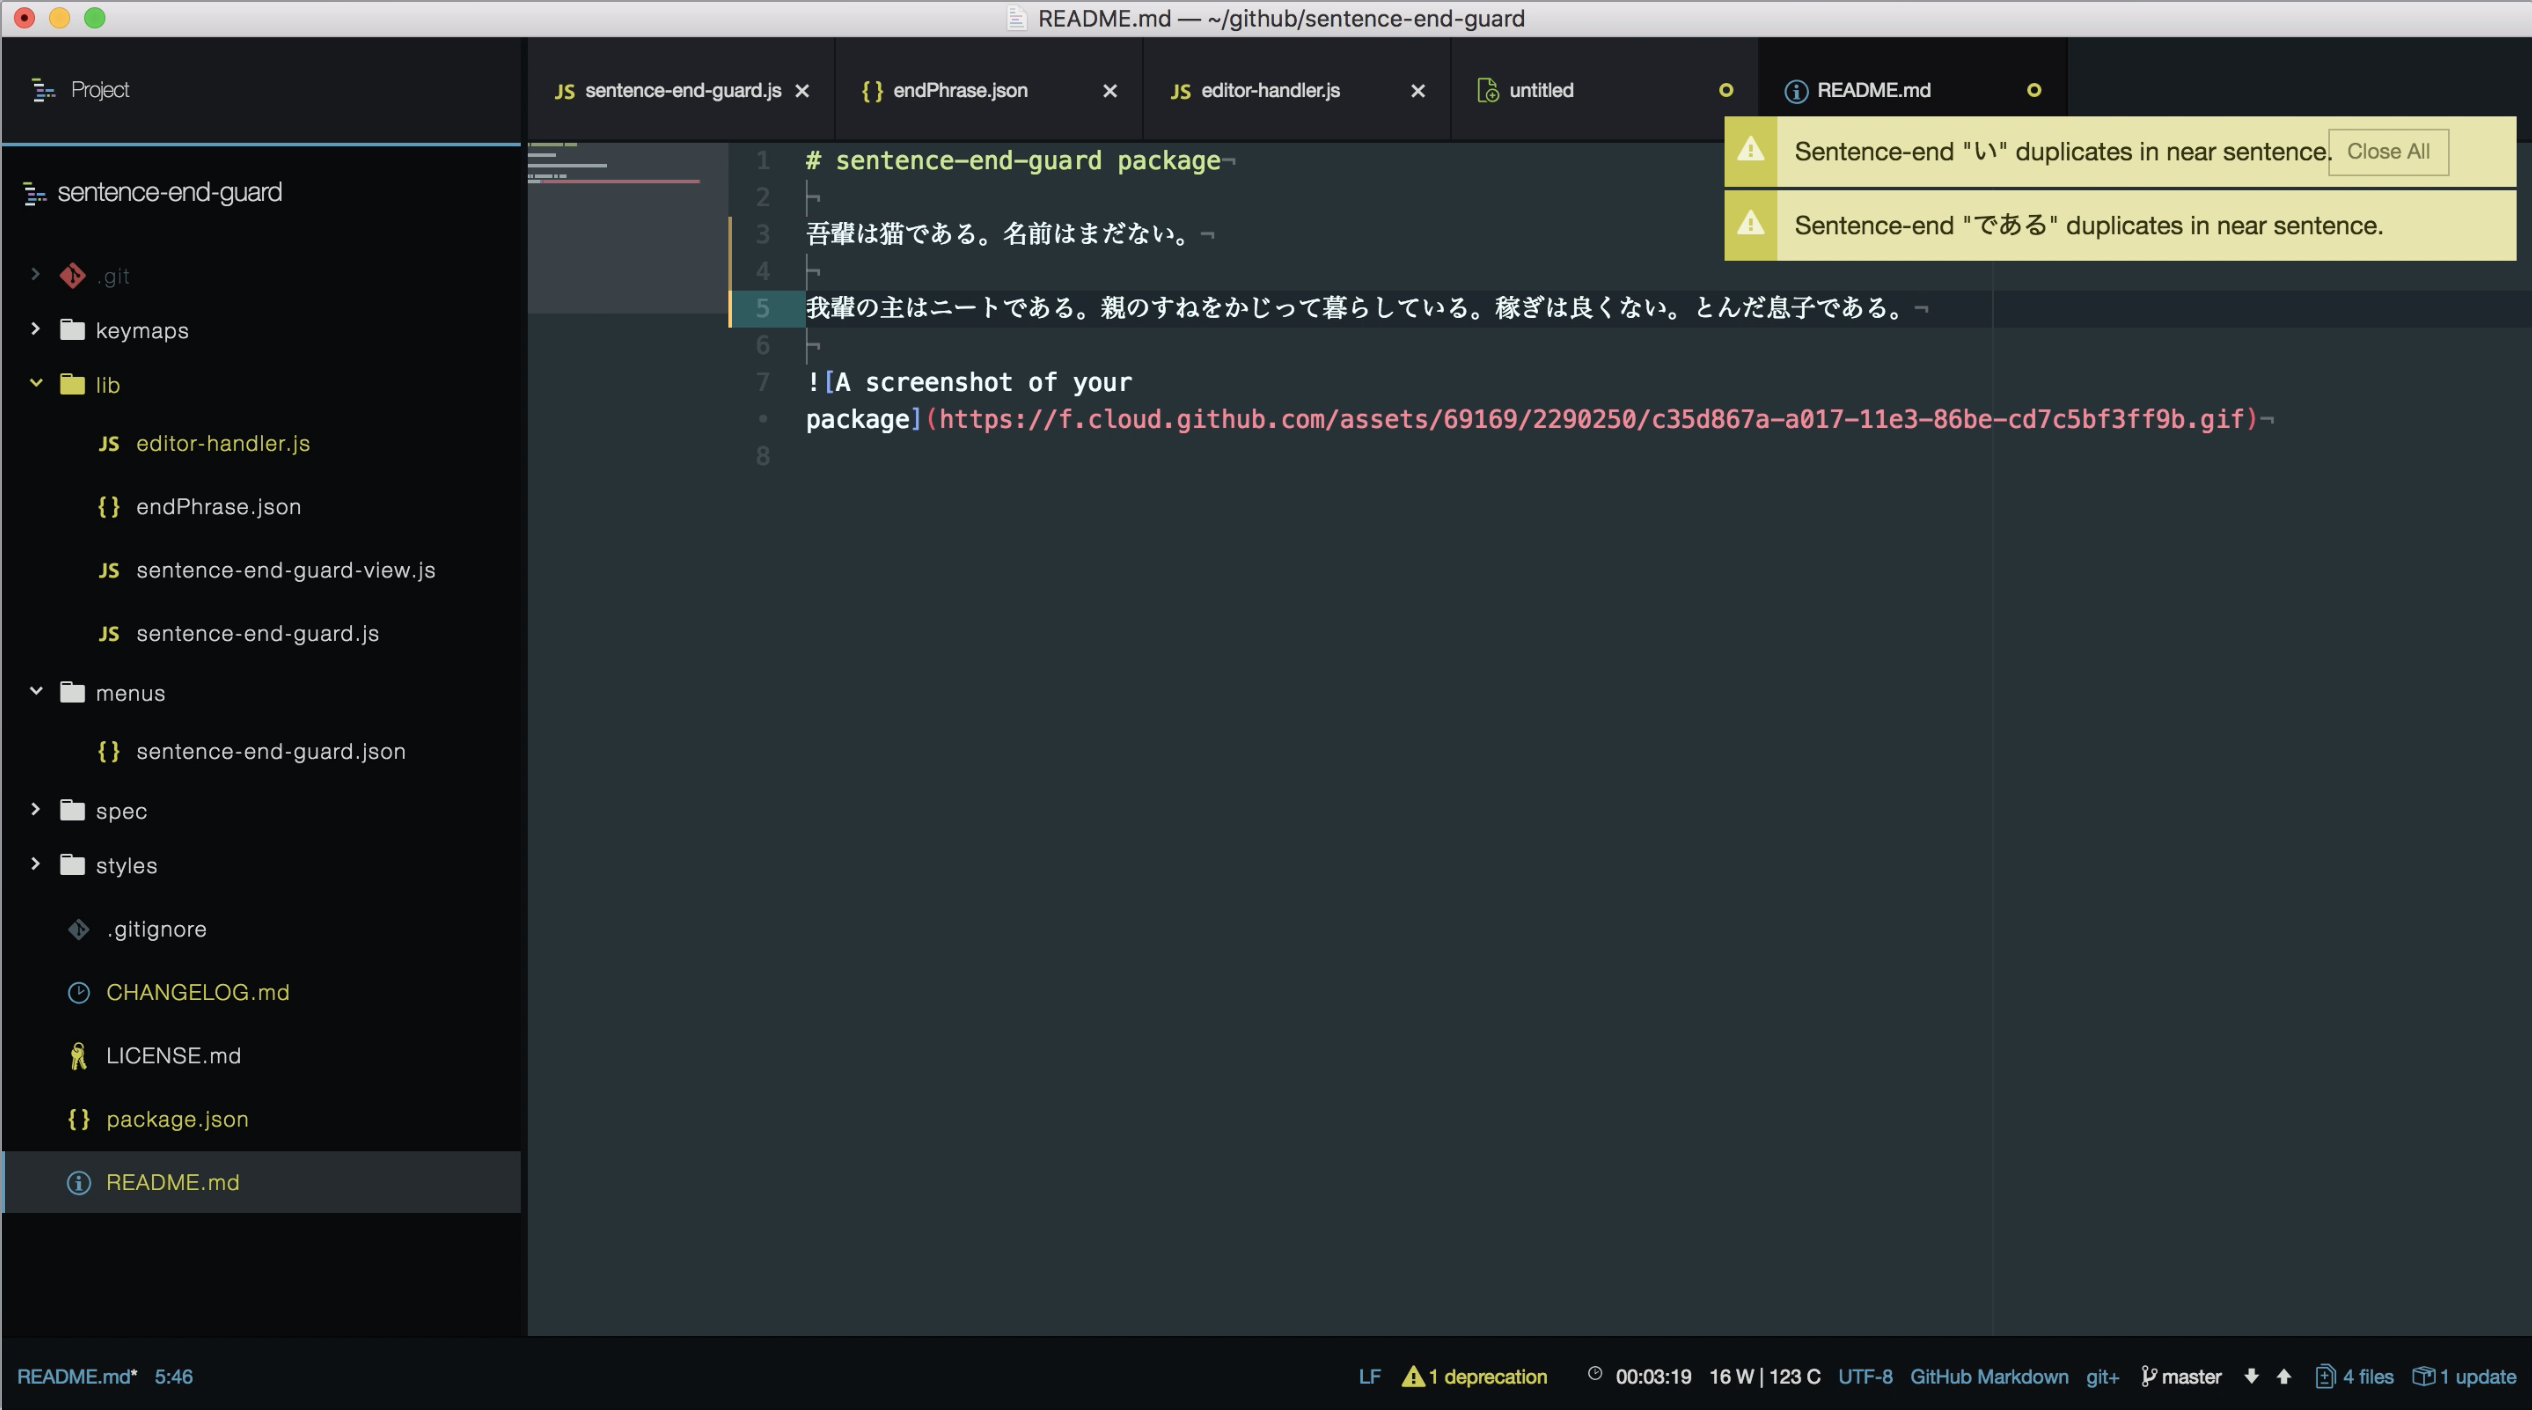The height and width of the screenshot is (1410, 2532).
Task: Close the sentence-end-guard.js tab
Action: 802,91
